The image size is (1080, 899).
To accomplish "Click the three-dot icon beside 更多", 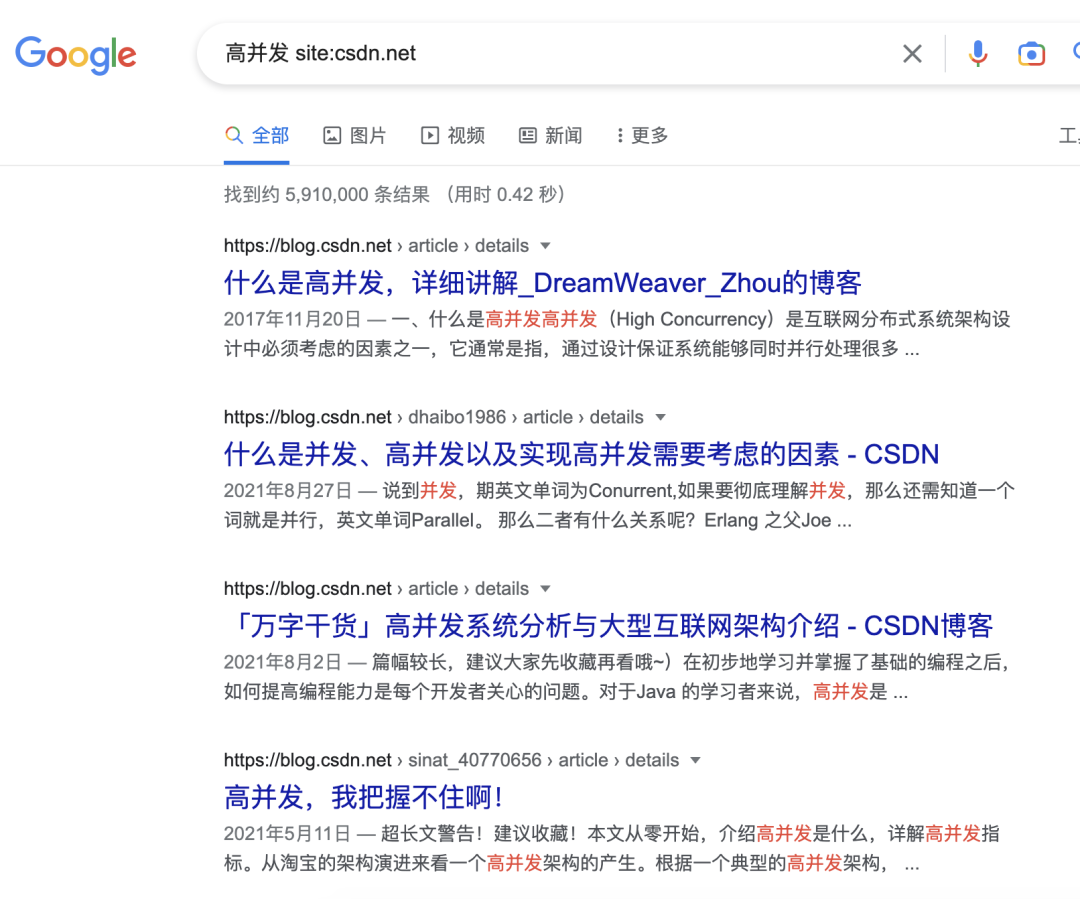I will click(620, 135).
